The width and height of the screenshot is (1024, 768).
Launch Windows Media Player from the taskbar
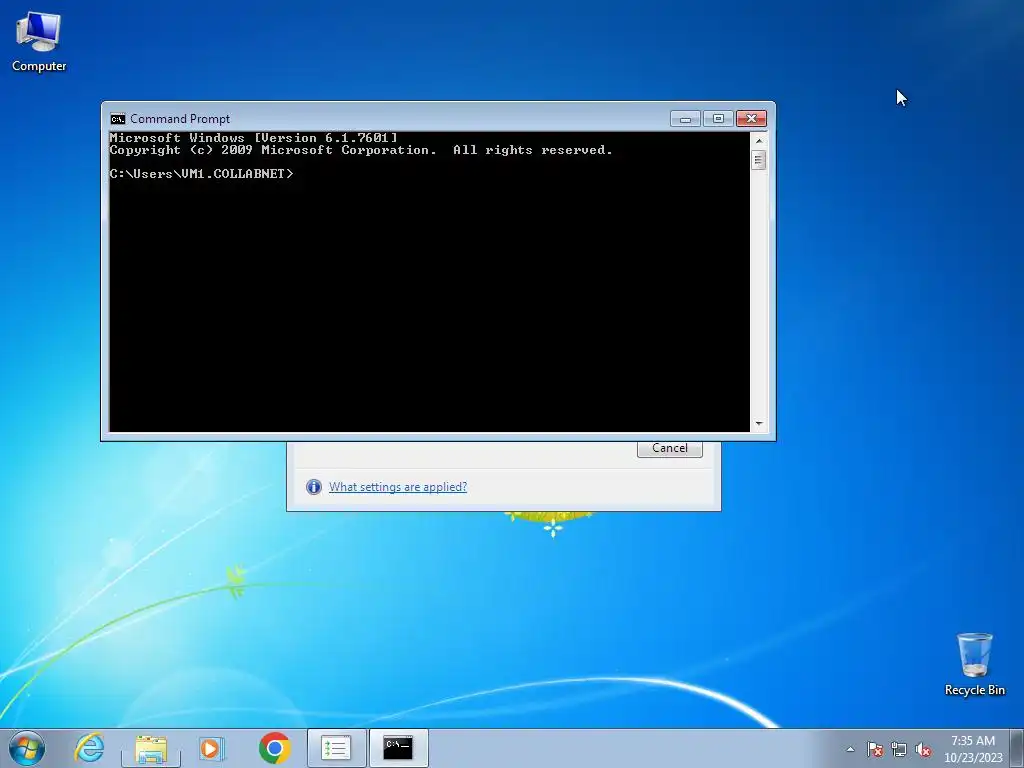(212, 748)
